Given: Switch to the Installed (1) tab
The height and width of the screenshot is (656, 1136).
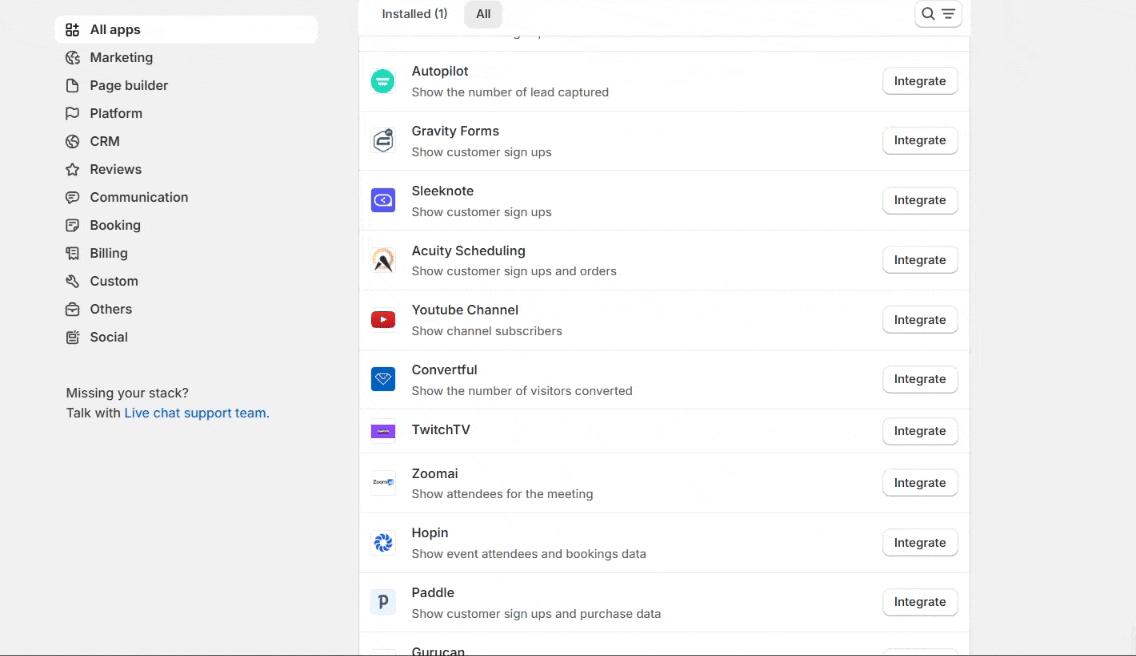Looking at the screenshot, I should point(414,14).
